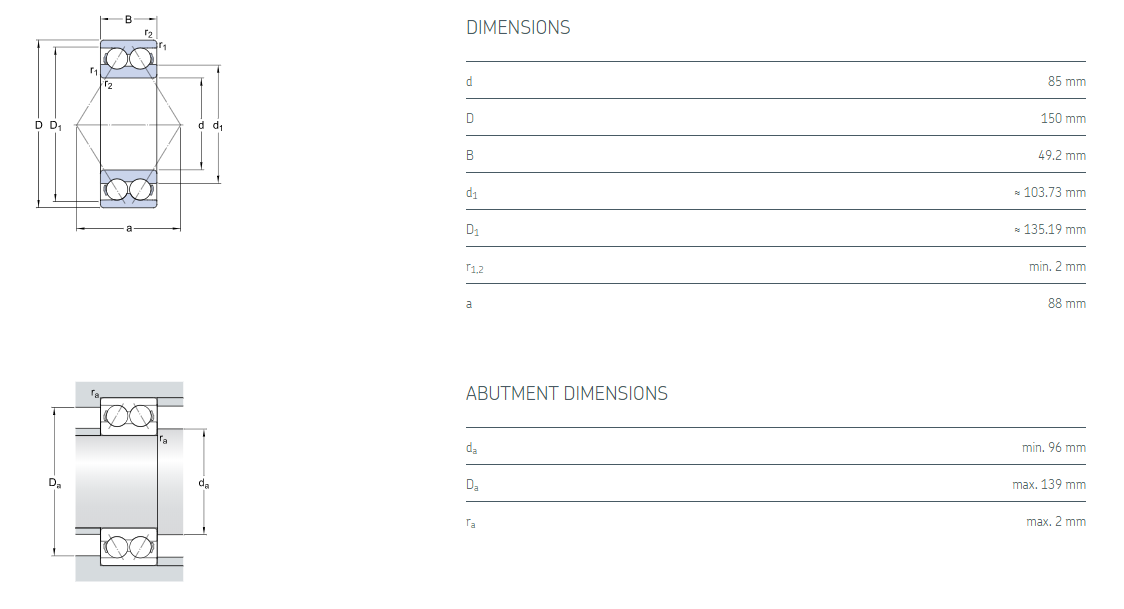Click the B label in the dimensions table
Viewport: 1124px width, 609px height.
(470, 155)
